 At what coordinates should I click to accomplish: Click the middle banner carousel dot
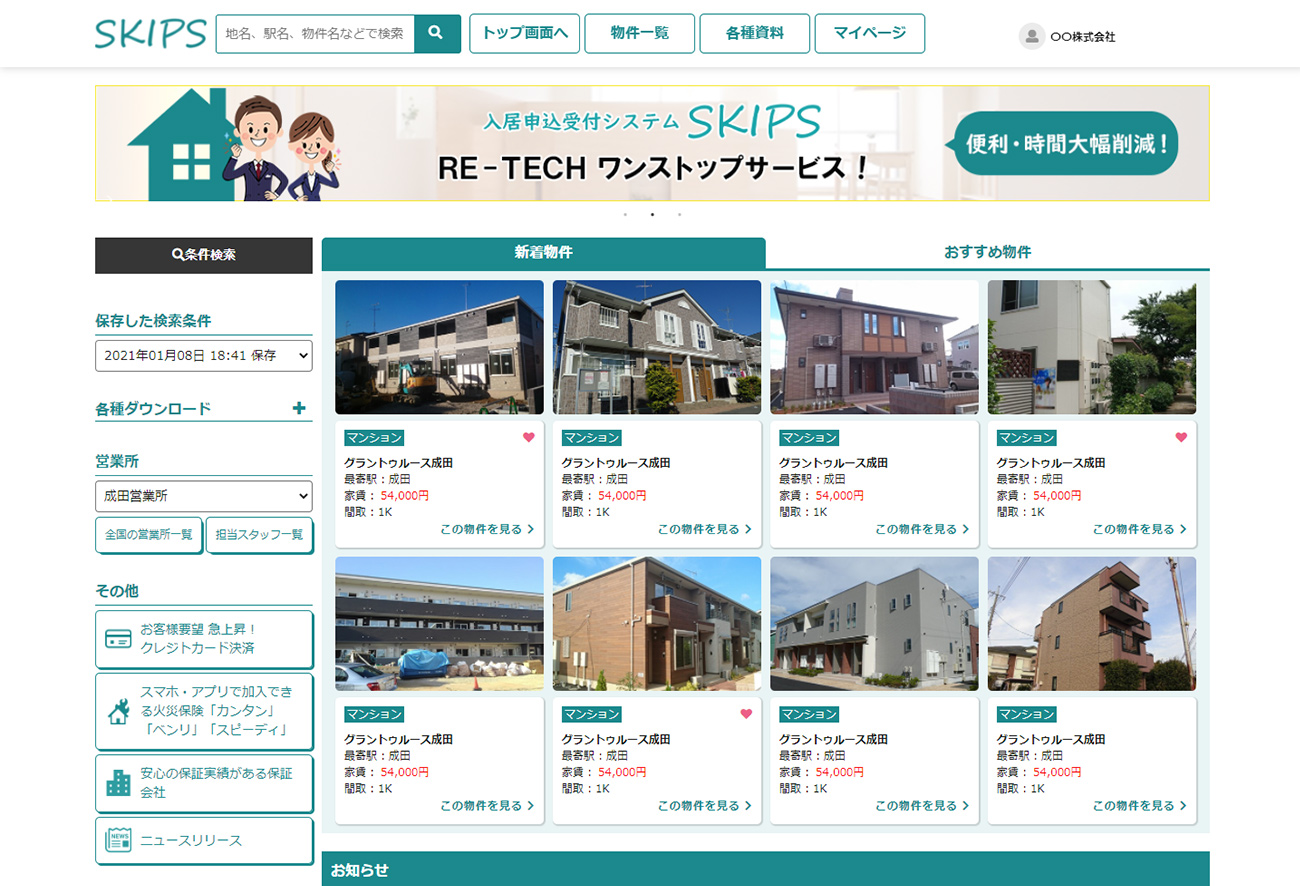coord(652,214)
